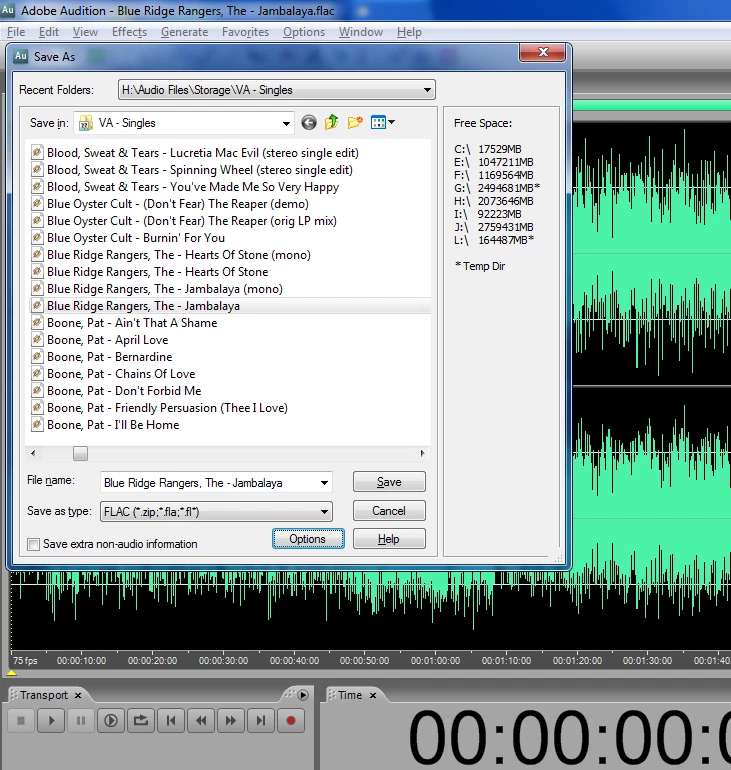This screenshot has height=770, width=731.
Task: Open the Generate menu
Action: pos(185,32)
